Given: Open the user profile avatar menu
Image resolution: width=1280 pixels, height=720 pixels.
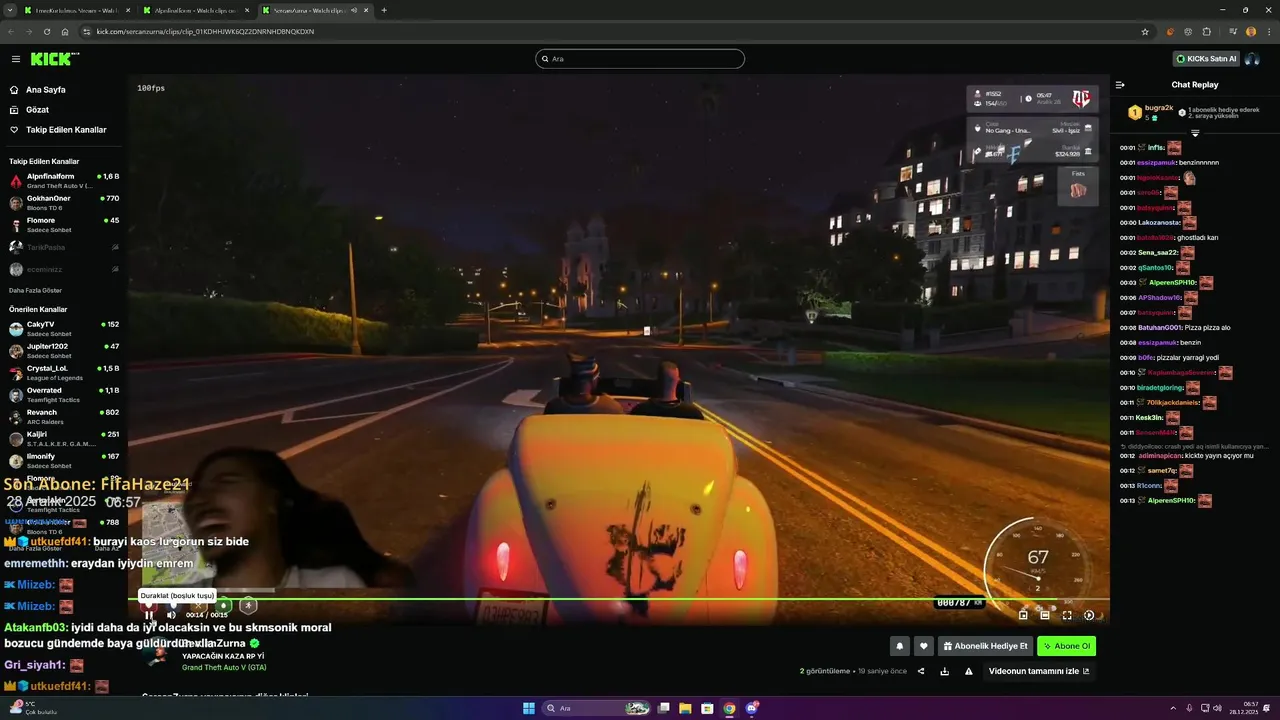Looking at the screenshot, I should tap(1251, 59).
